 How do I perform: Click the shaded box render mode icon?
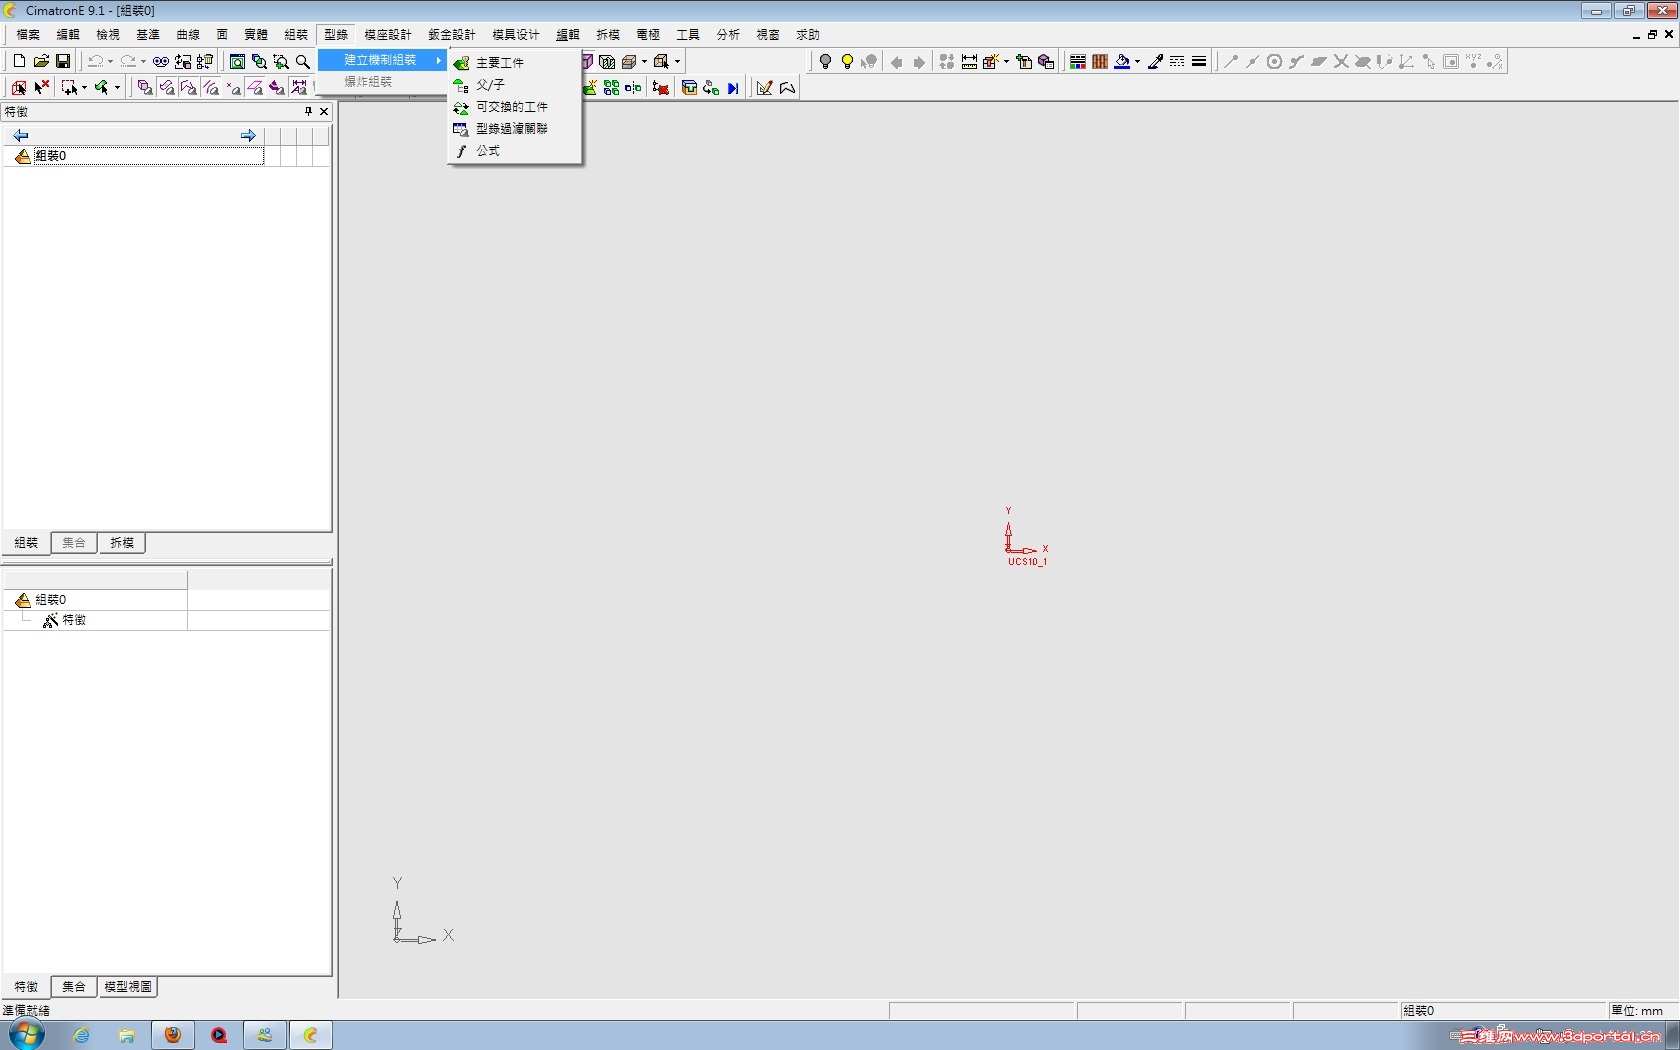pyautogui.click(x=629, y=61)
